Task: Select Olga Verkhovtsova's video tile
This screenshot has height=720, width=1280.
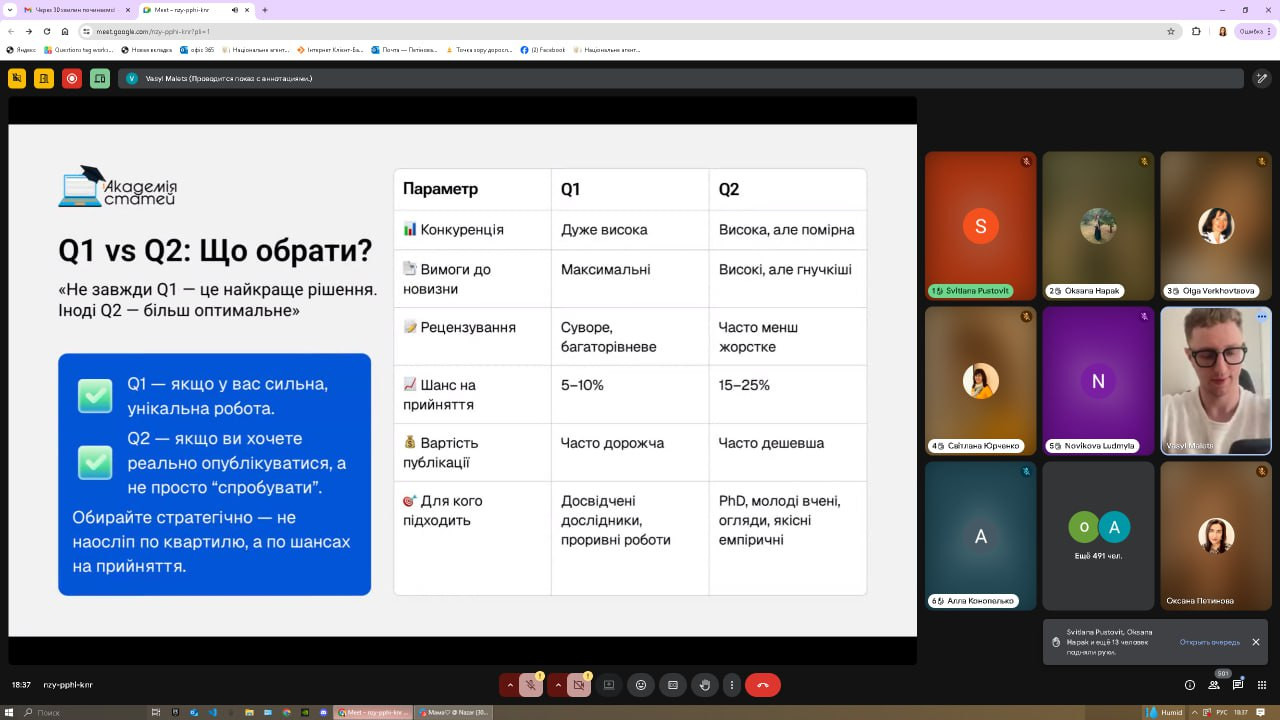Action: click(1216, 226)
